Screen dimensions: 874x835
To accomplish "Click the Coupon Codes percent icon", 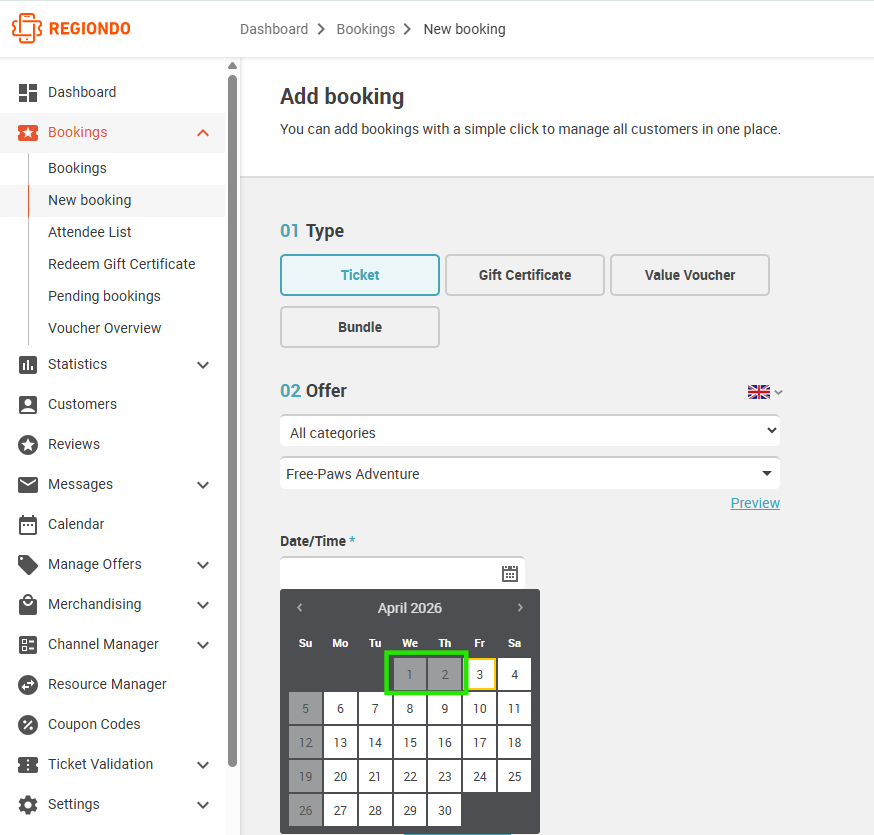I will tap(28, 725).
